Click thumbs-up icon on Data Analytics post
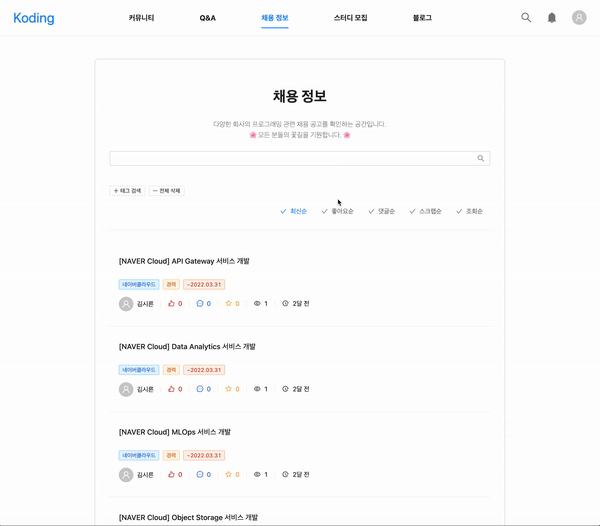Viewport: 600px width, 526px height. 171,389
